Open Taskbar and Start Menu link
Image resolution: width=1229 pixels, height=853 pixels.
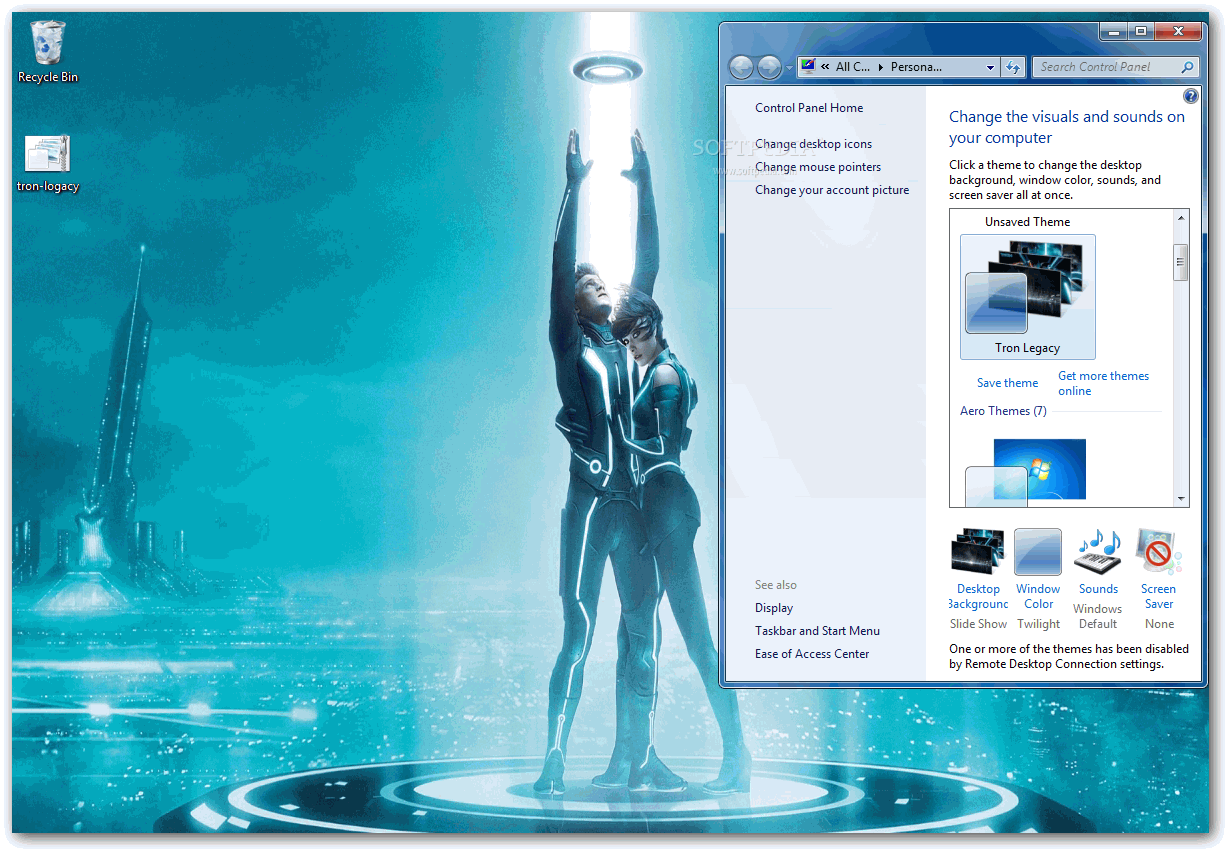pyautogui.click(x=817, y=631)
